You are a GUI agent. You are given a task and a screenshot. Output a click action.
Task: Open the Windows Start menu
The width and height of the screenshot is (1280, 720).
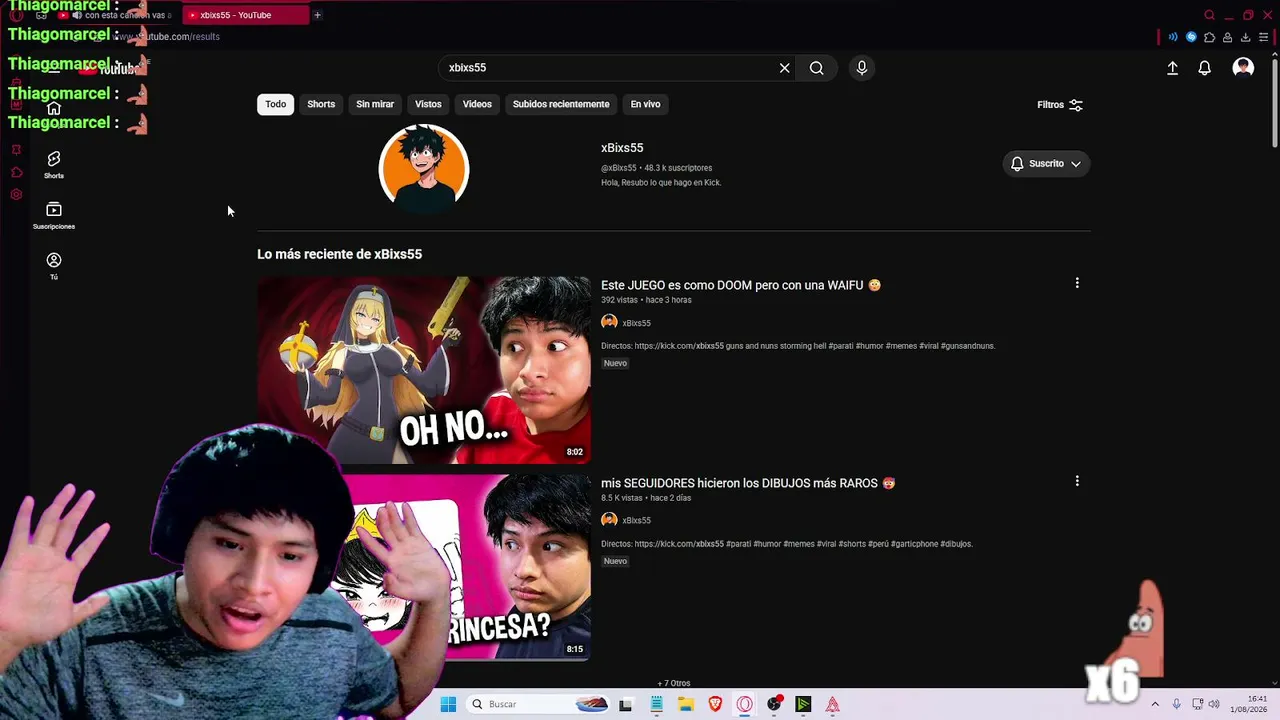pos(448,704)
